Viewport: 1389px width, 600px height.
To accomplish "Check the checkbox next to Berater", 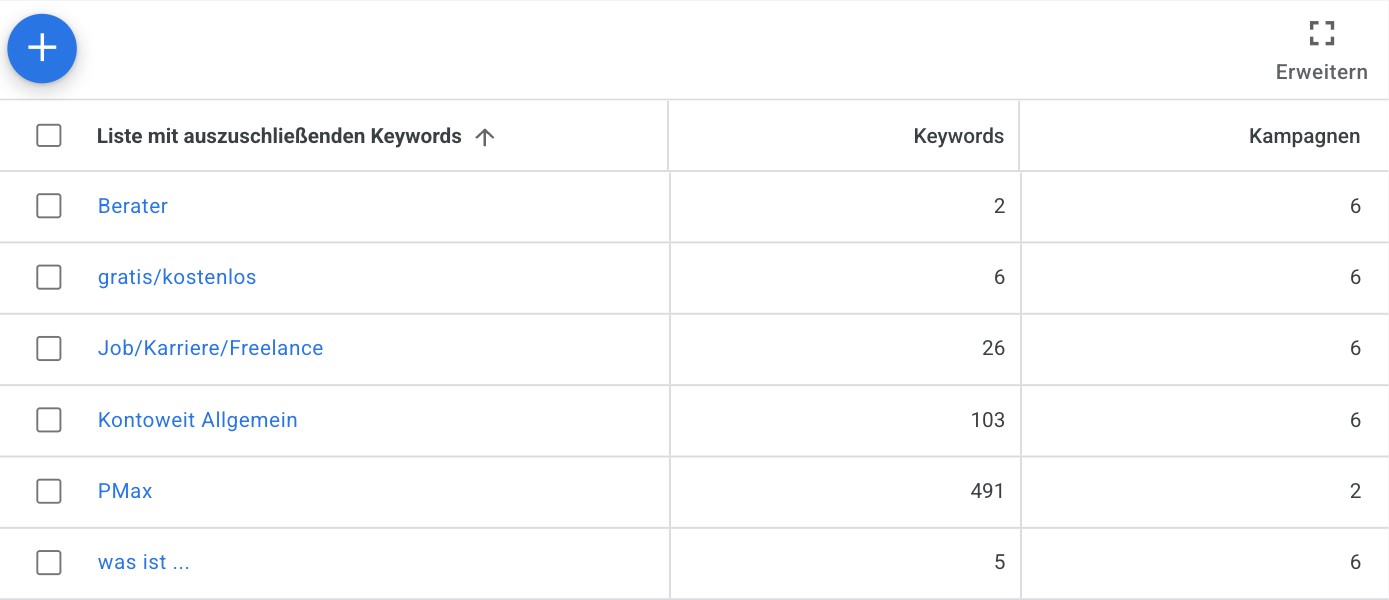I will coord(49,206).
